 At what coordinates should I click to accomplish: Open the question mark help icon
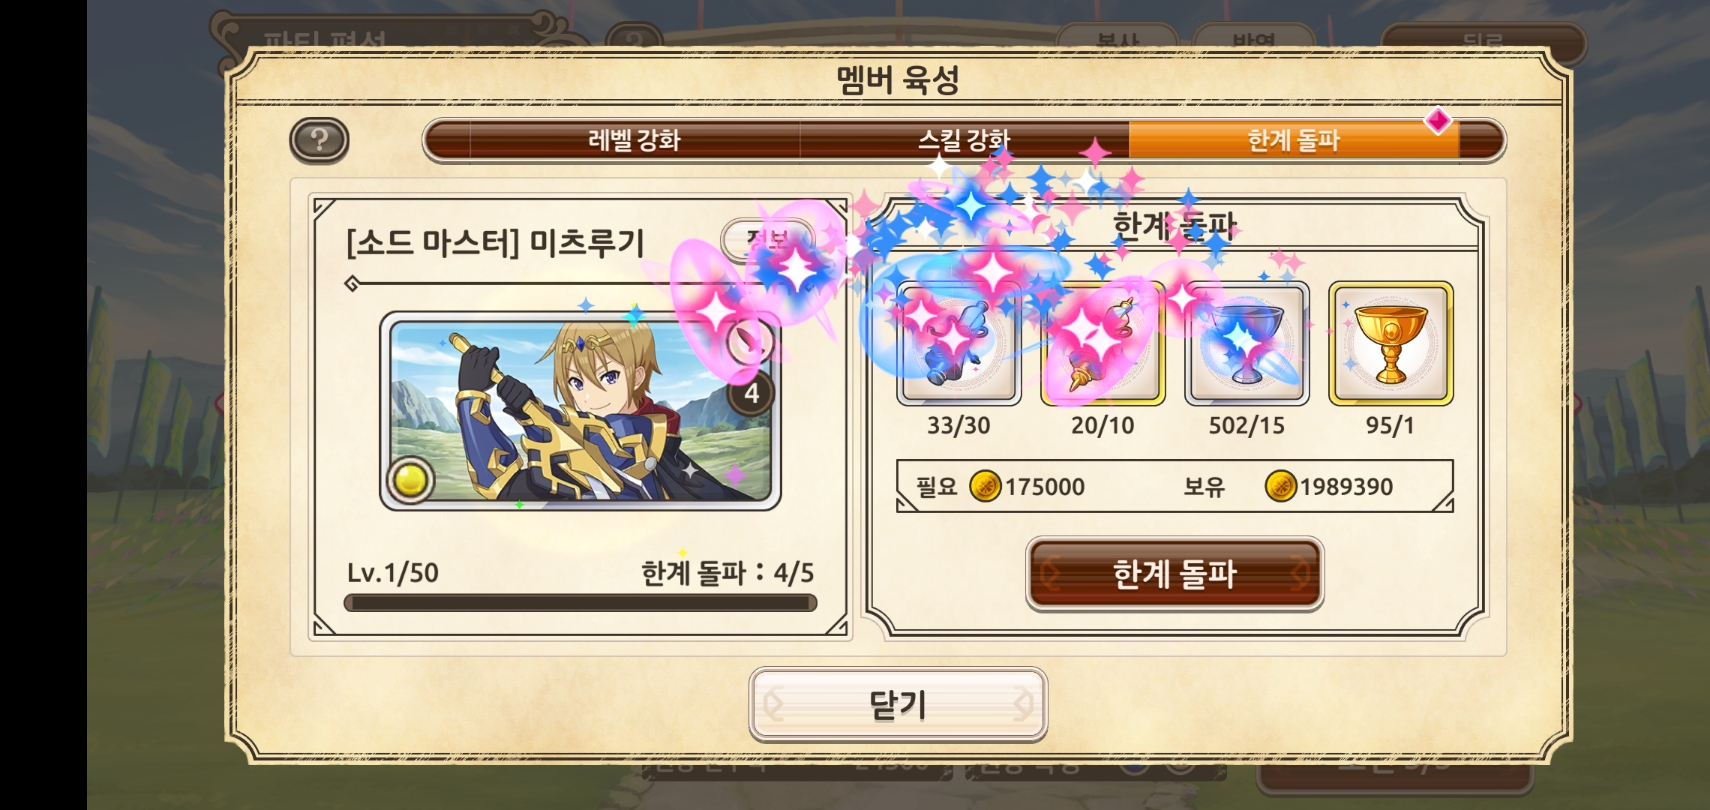point(319,140)
